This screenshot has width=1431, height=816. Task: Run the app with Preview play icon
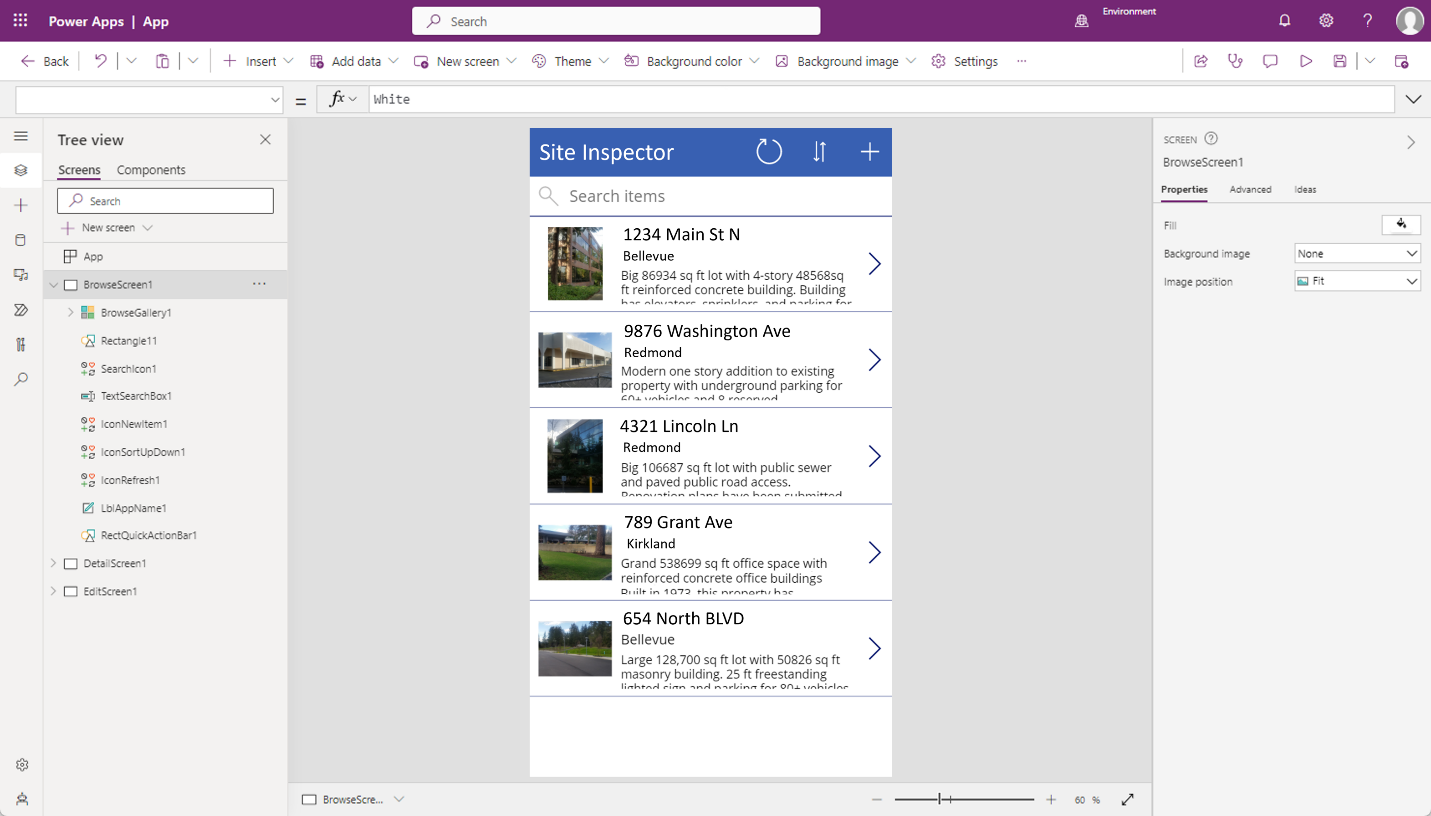pos(1305,61)
